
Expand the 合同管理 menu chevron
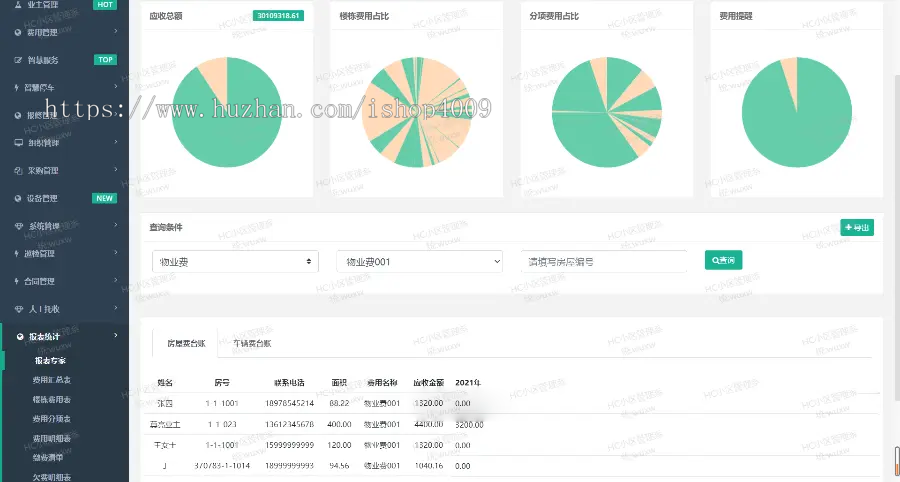pyautogui.click(x=115, y=280)
